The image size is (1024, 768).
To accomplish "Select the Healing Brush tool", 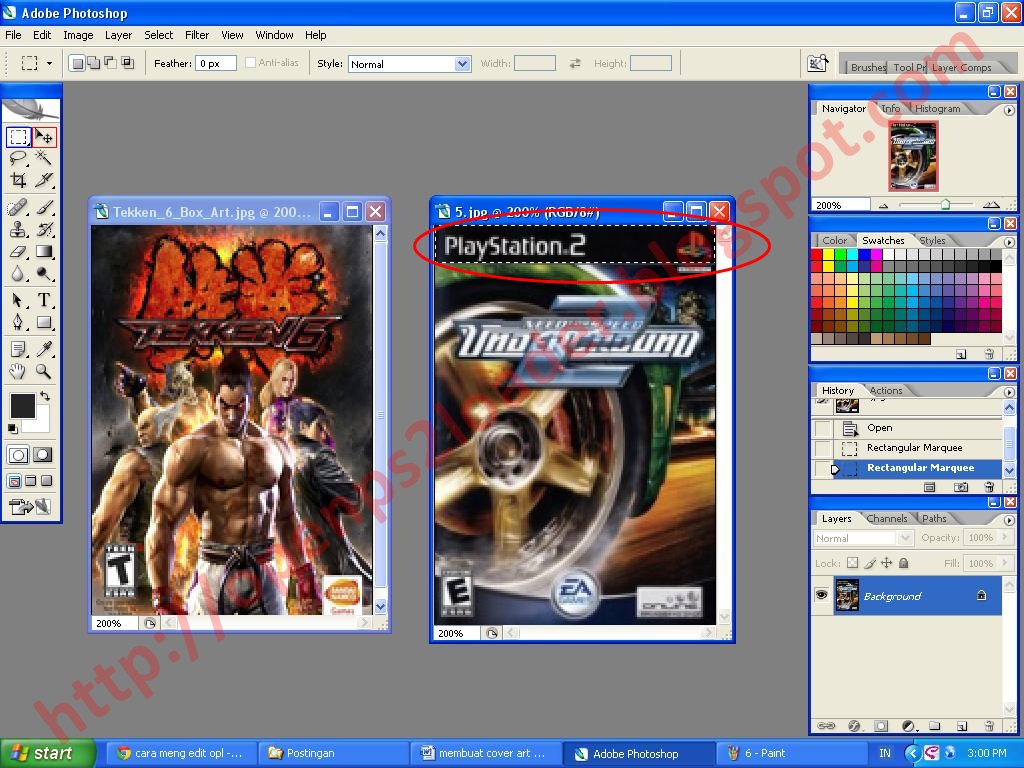I will (18, 208).
